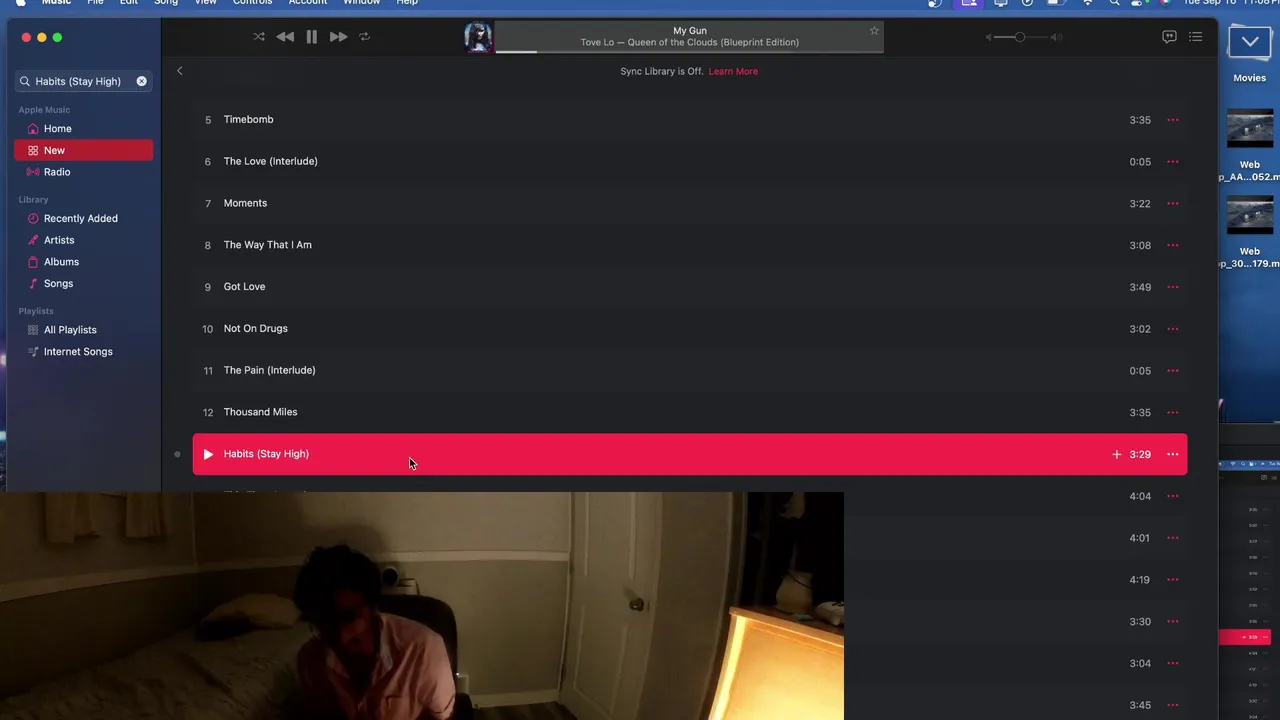Go back using the chevron arrow

(x=180, y=71)
